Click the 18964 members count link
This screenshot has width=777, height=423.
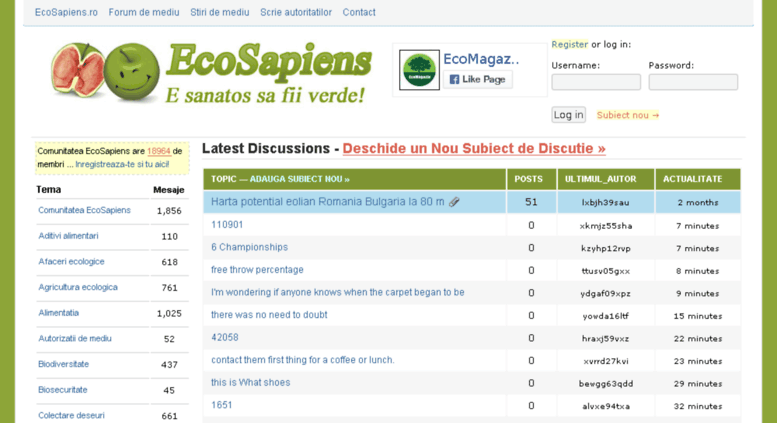159,151
